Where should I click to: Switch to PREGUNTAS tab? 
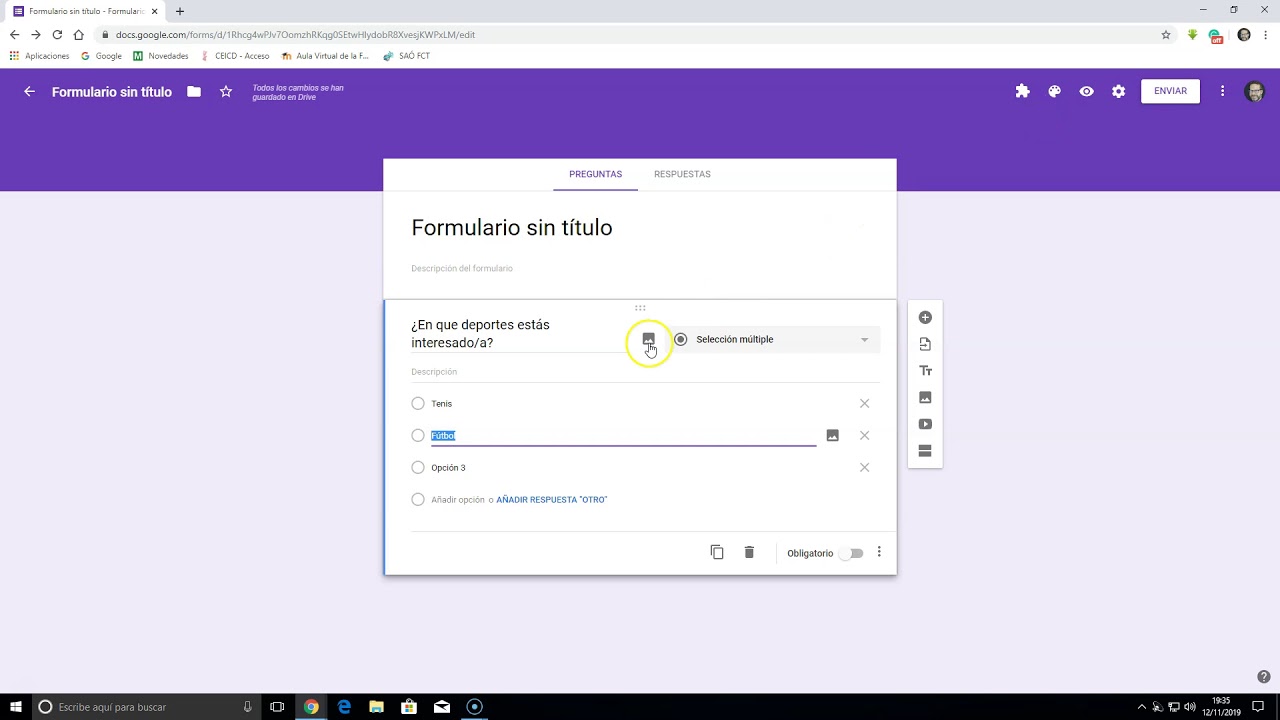pos(595,174)
